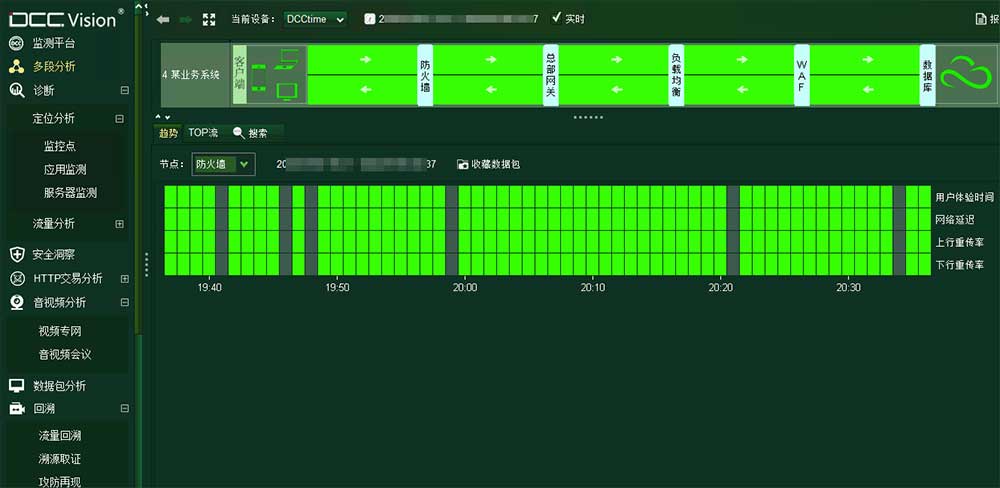This screenshot has width=1000, height=488.
Task: Go forward with the green right arrow
Action: (x=186, y=19)
